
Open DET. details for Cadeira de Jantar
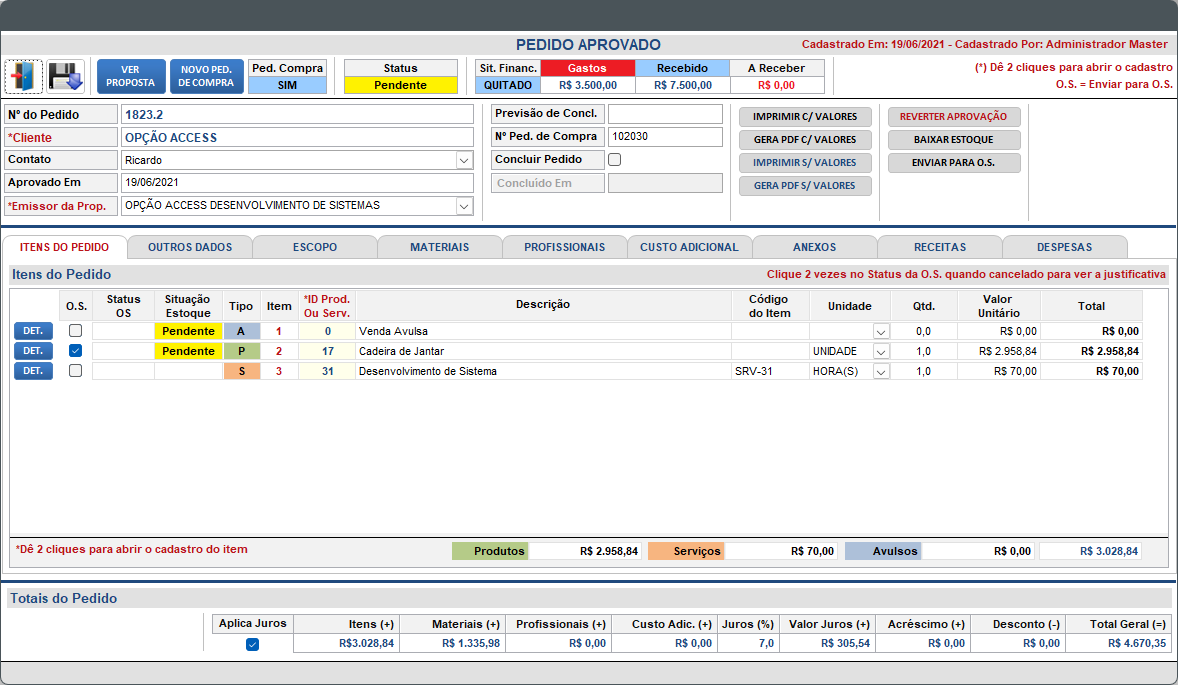click(x=33, y=351)
